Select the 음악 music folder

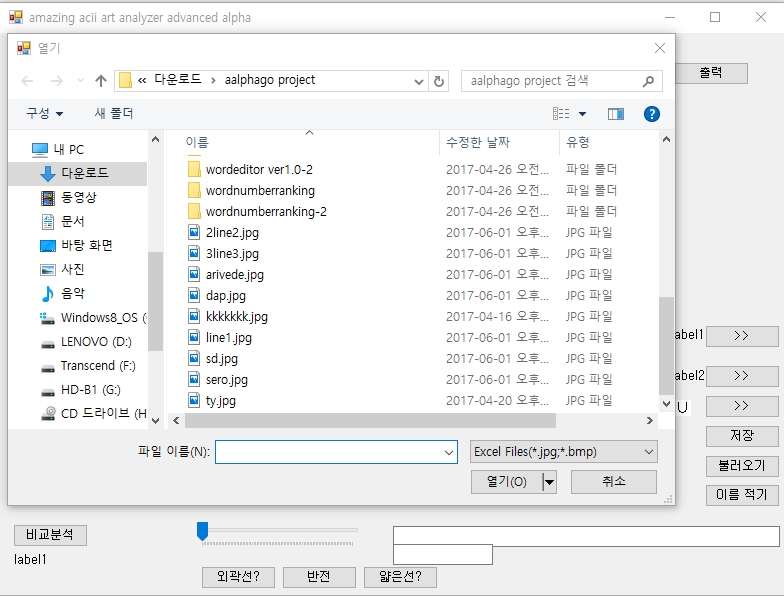coord(72,294)
